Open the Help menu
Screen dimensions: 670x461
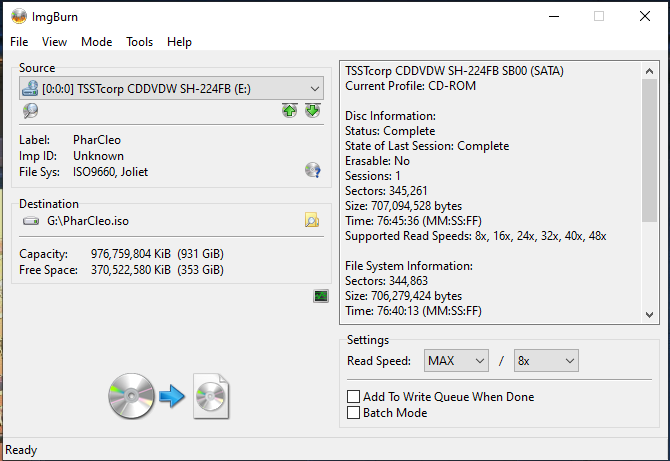tap(180, 42)
